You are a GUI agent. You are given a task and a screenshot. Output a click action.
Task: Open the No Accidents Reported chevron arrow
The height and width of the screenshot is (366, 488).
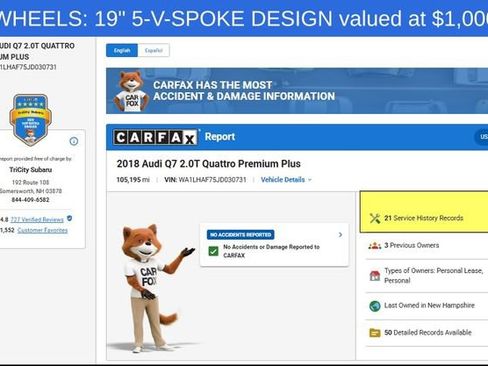(340, 235)
